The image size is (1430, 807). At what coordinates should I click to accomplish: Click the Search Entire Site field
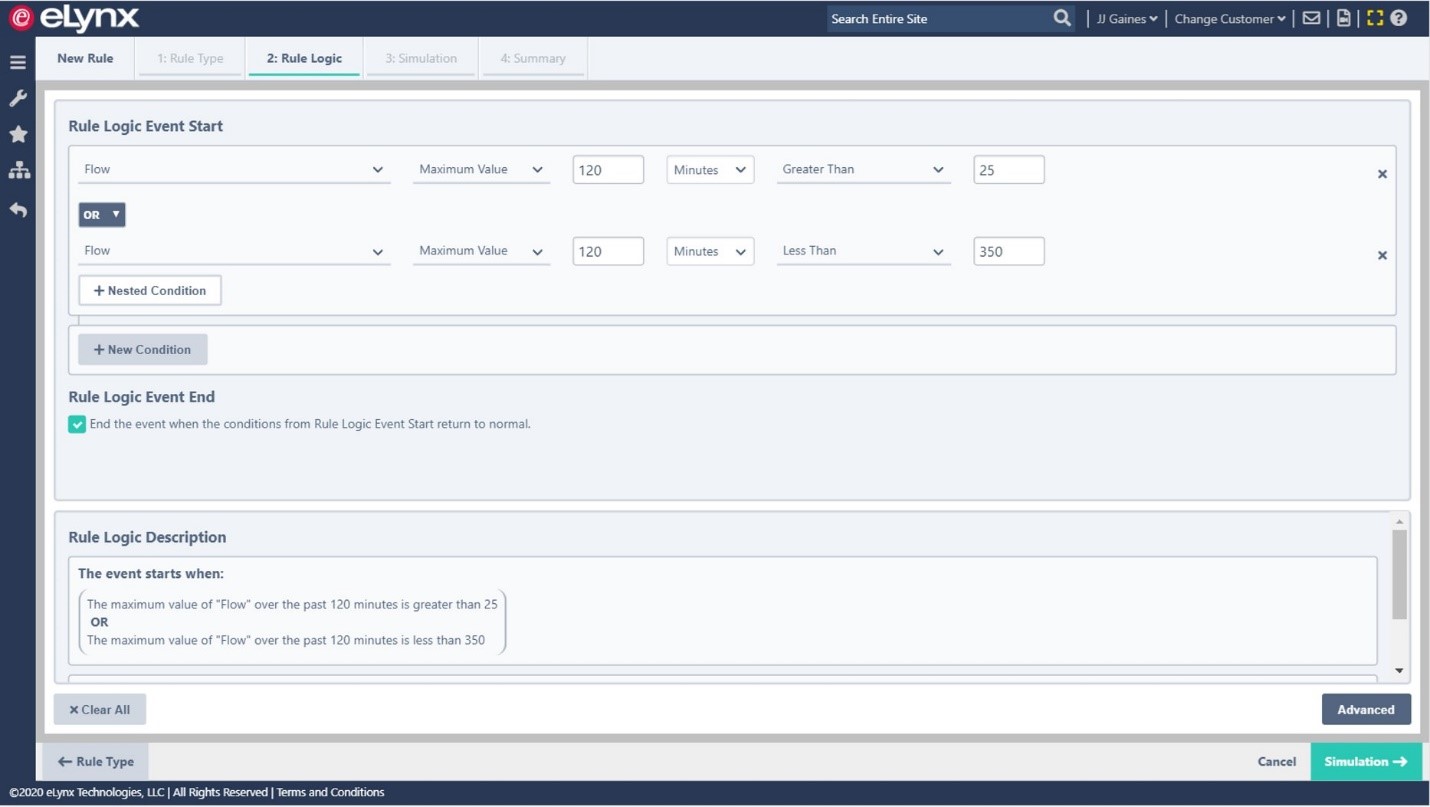[x=930, y=18]
